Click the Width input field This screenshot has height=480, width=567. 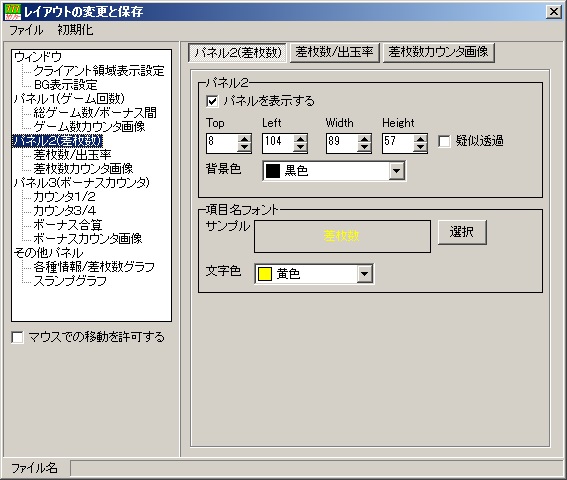[x=342, y=143]
